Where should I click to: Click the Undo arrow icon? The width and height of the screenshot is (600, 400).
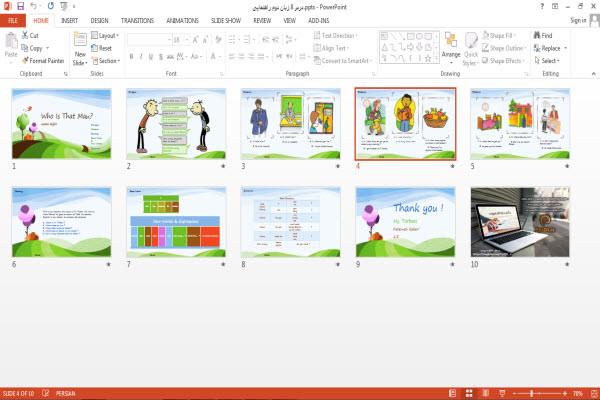(x=33, y=6)
